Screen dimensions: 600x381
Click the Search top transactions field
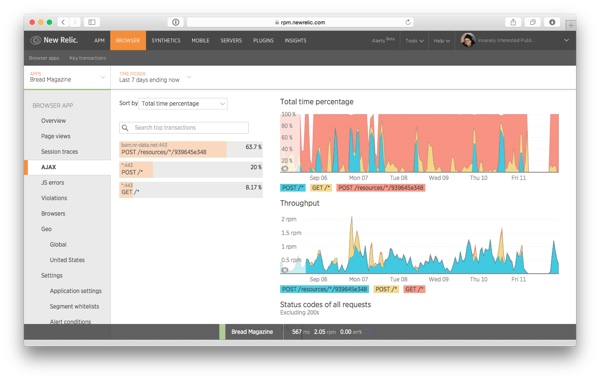[184, 127]
